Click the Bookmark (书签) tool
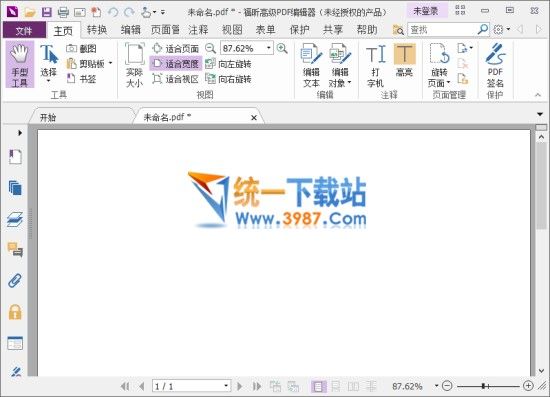This screenshot has width=550, height=397. click(81, 79)
